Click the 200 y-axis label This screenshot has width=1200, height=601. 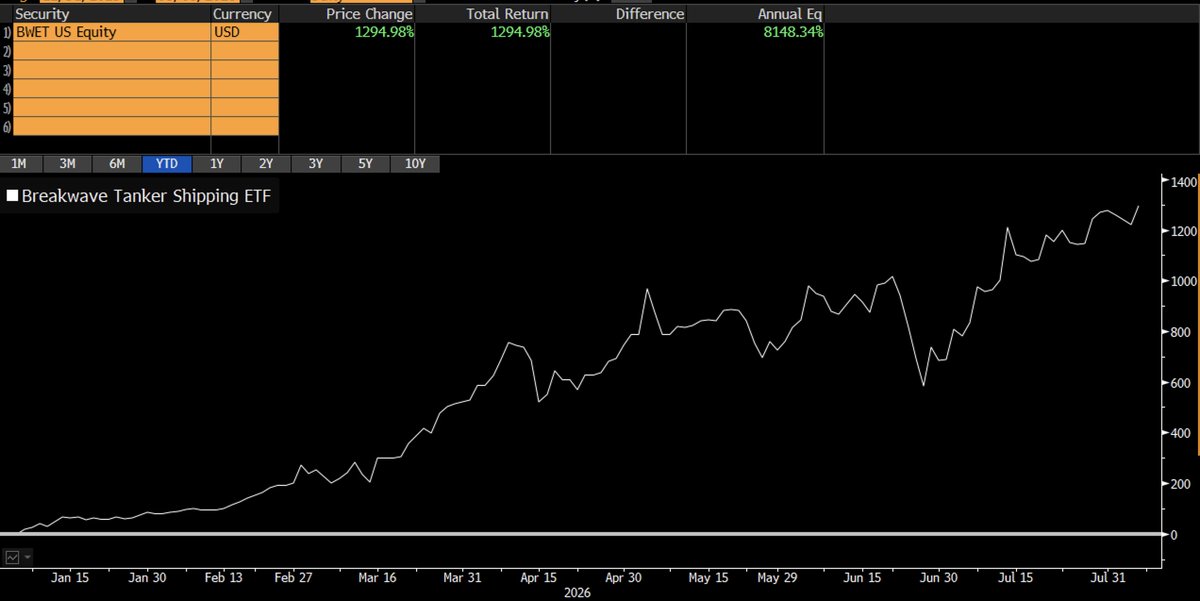[1180, 484]
